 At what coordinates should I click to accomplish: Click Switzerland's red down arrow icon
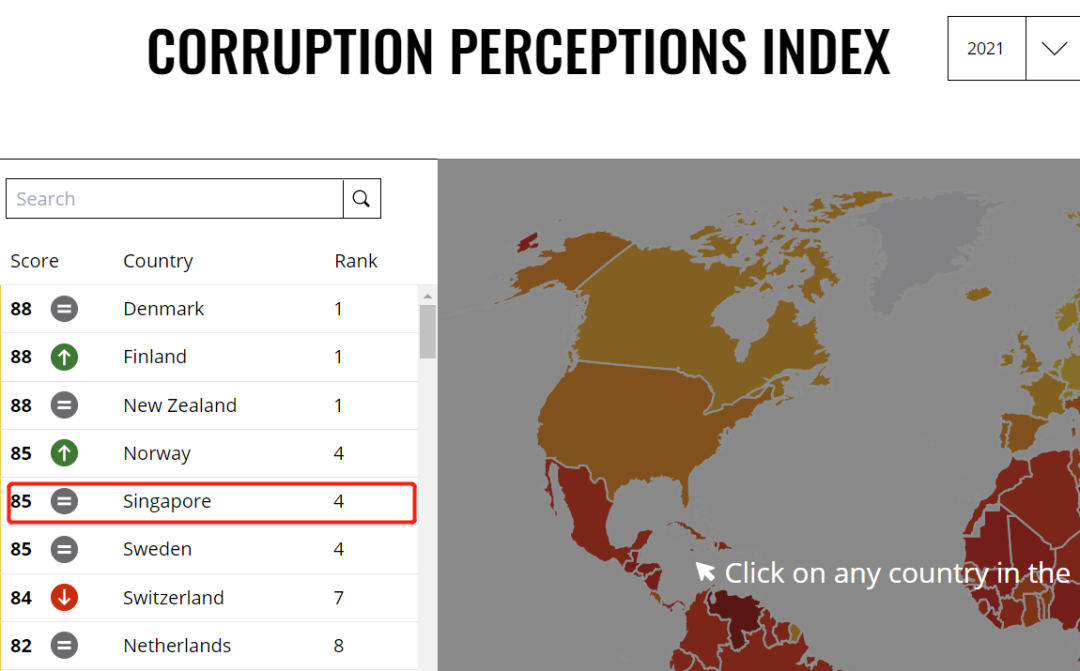pyautogui.click(x=64, y=597)
